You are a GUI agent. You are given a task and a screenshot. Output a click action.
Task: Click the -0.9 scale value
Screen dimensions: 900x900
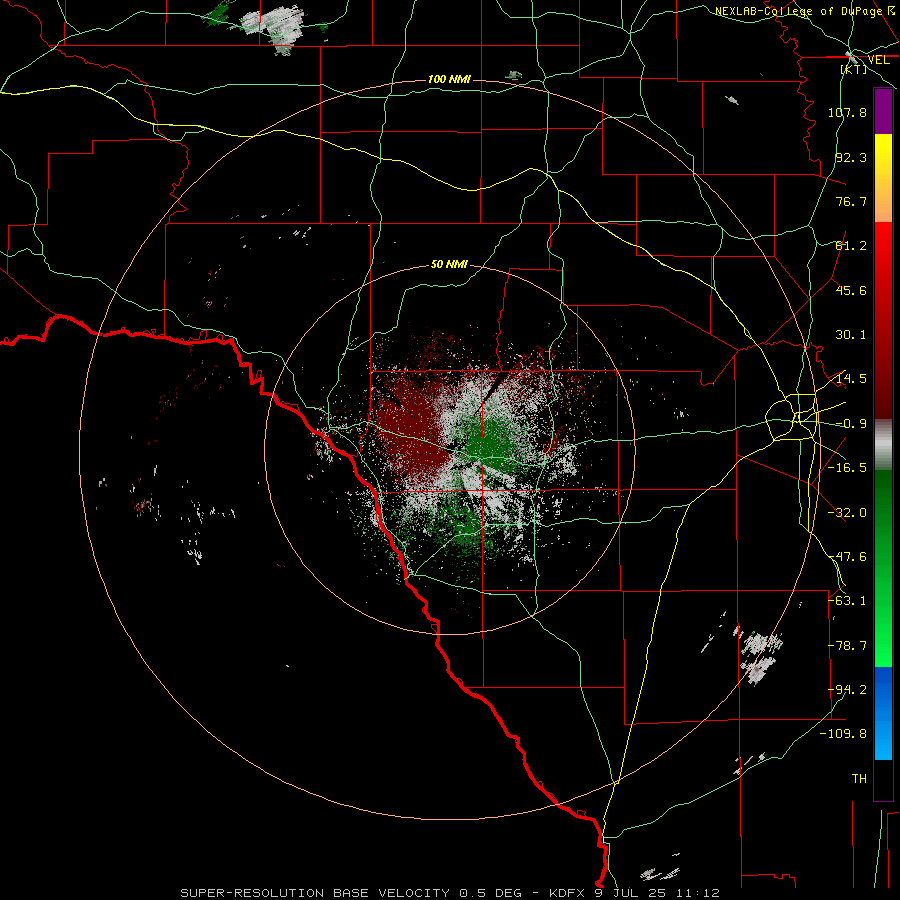tap(851, 424)
